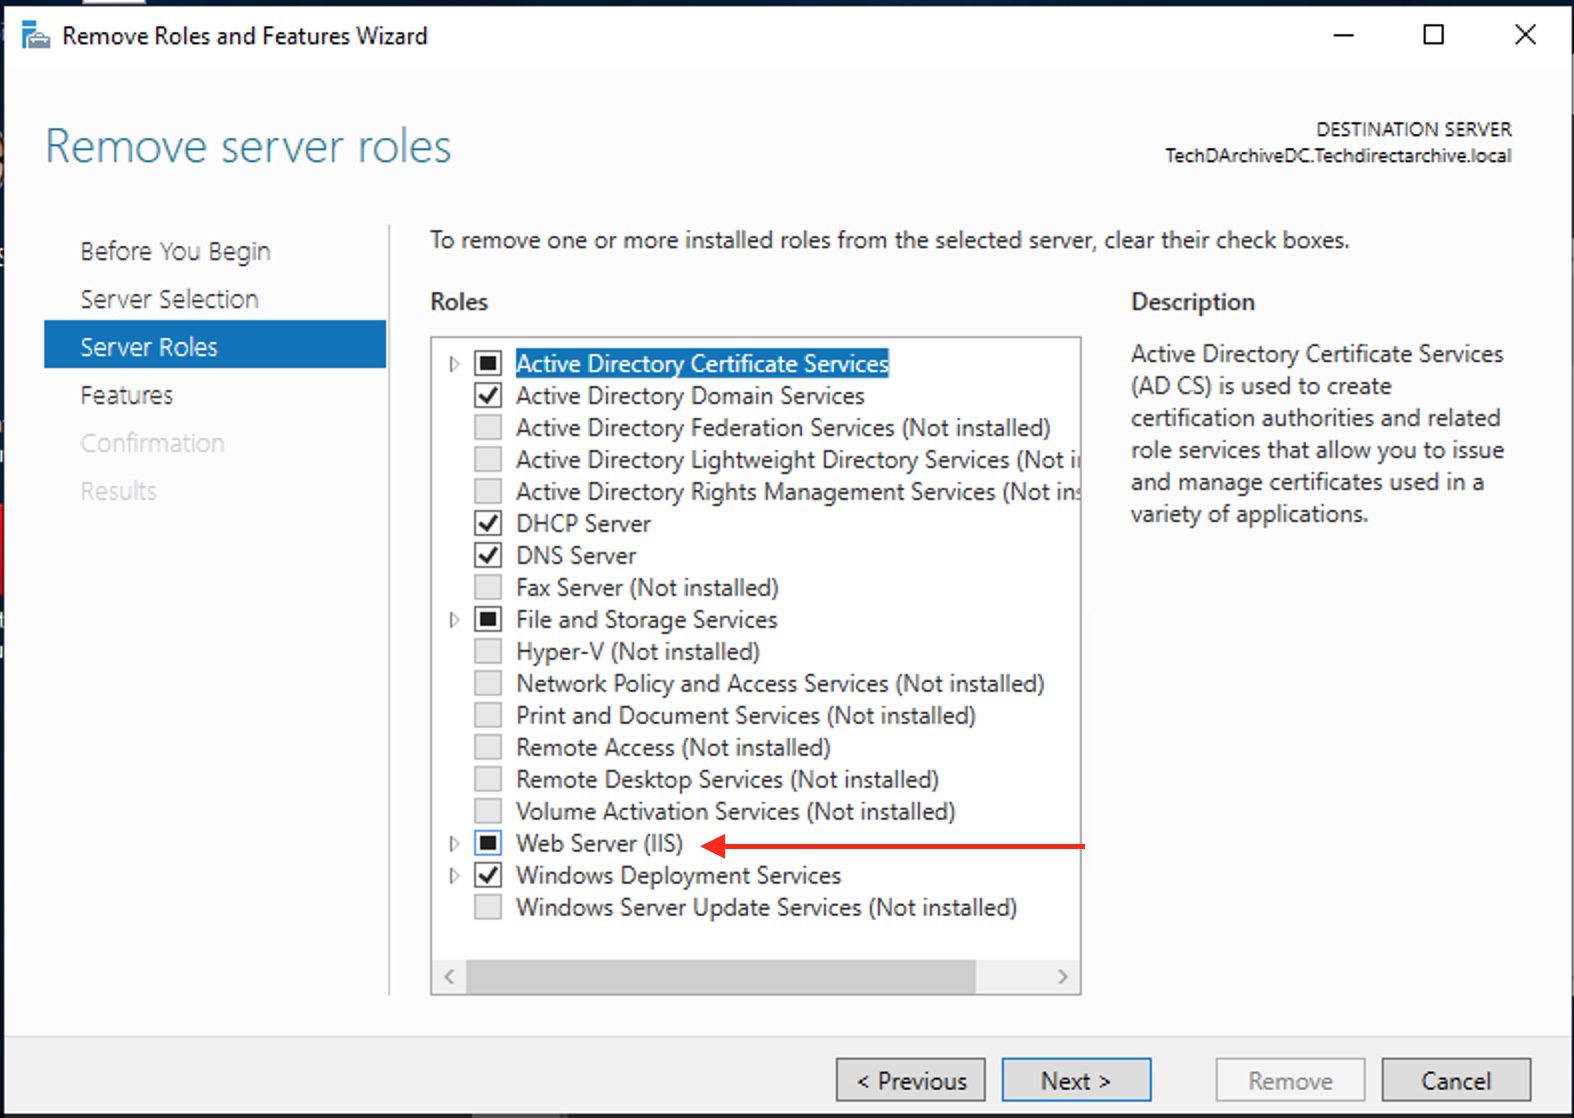Go to Before You Begin step
Viewport: 1574px width, 1118px height.
175,251
